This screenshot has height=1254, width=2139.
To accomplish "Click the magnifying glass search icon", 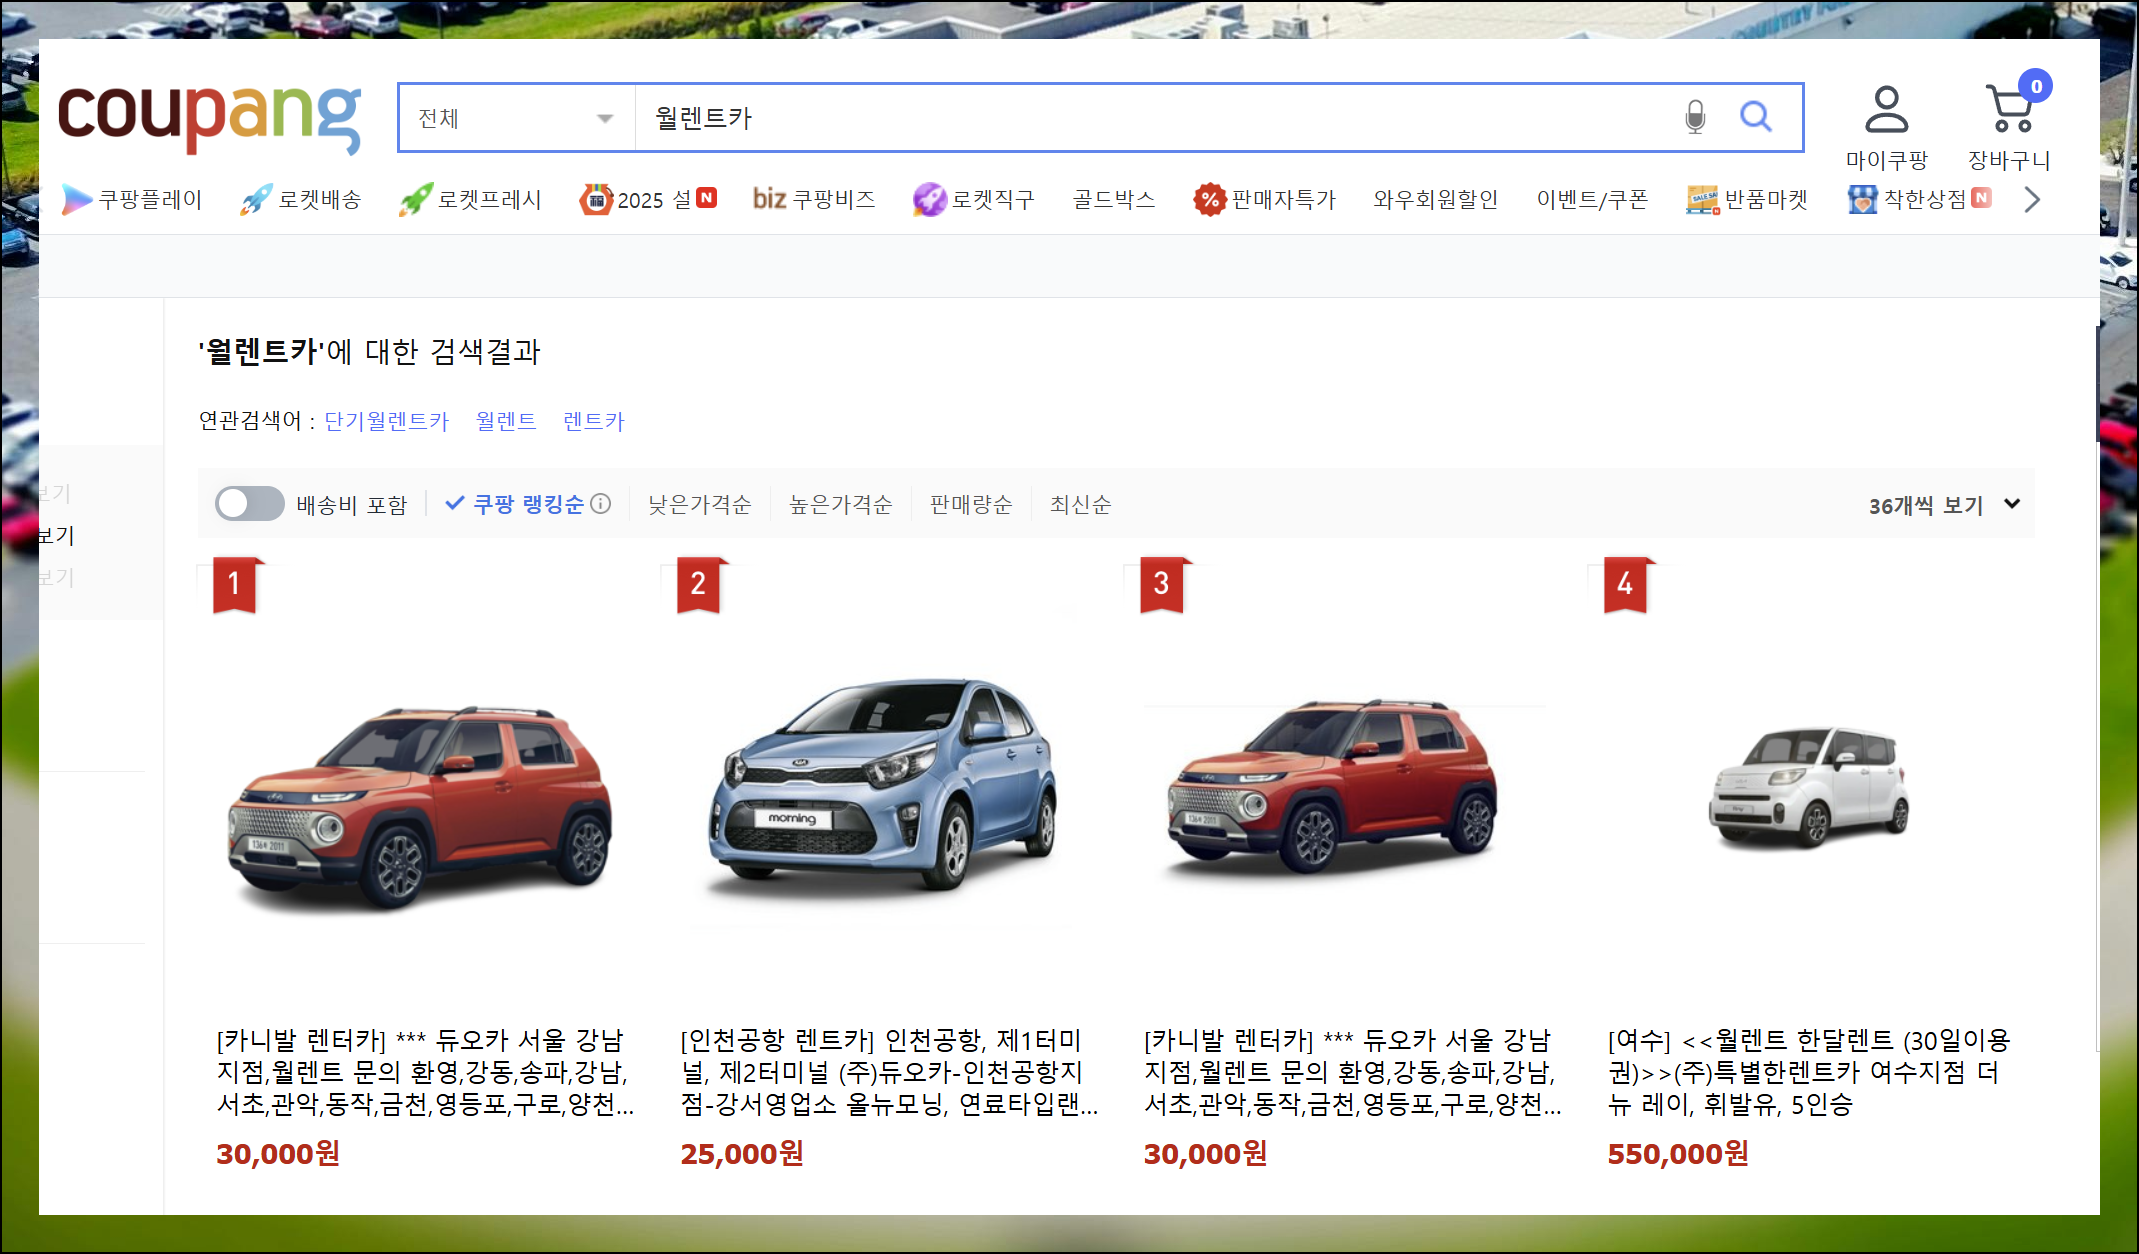I will (1755, 117).
